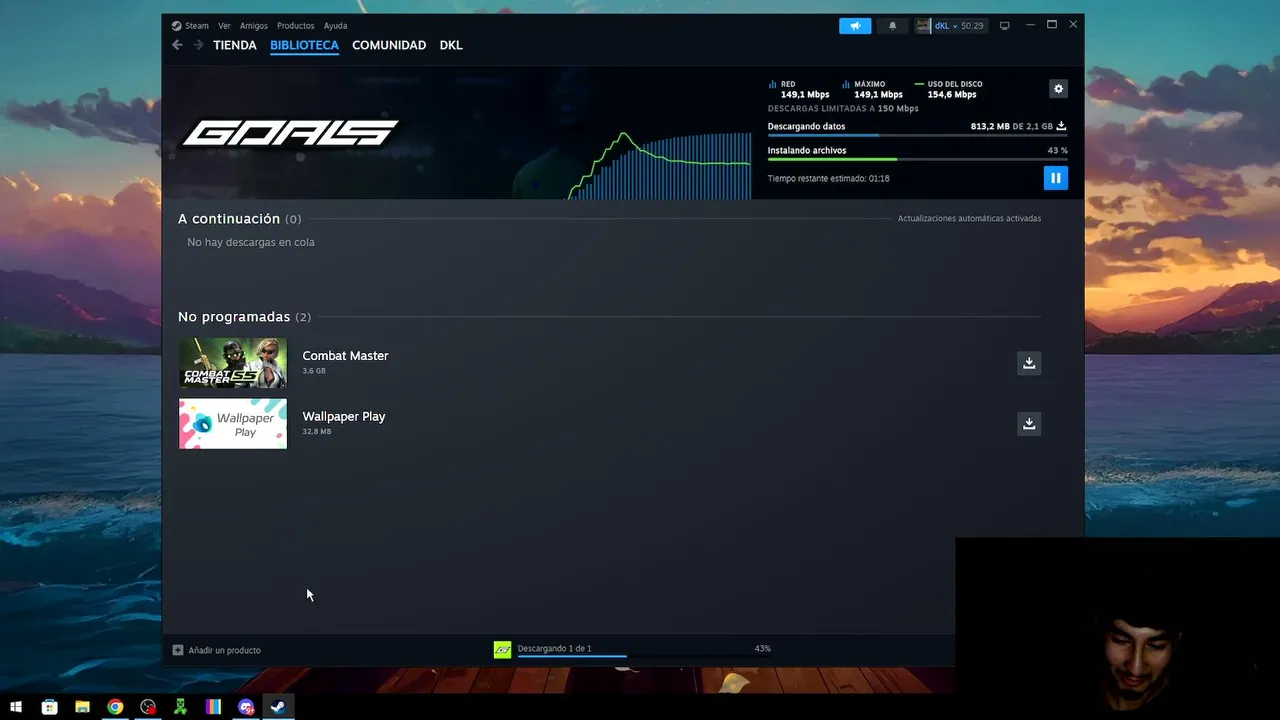1280x720 pixels.
Task: Click the GOALS icon in the bottom bar
Action: tap(502, 650)
